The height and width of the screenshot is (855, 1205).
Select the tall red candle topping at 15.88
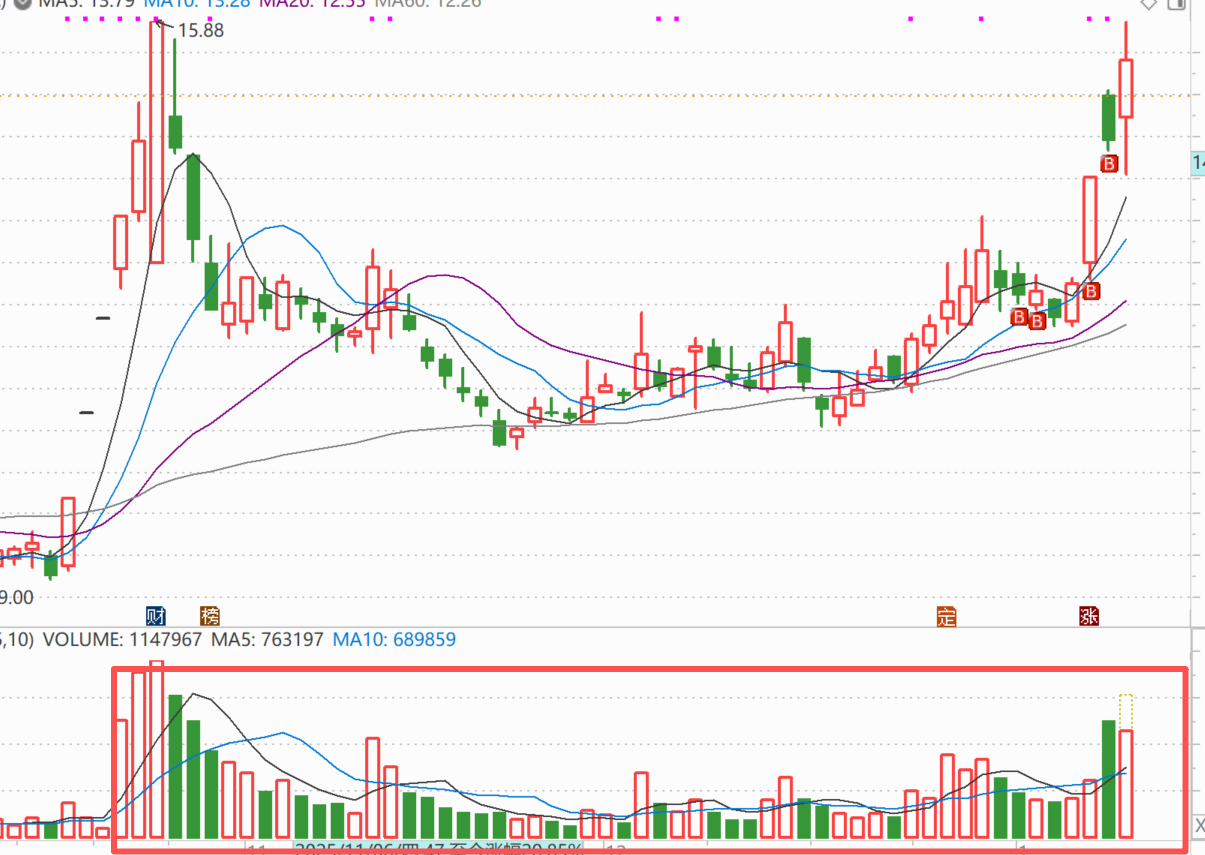coord(156,141)
